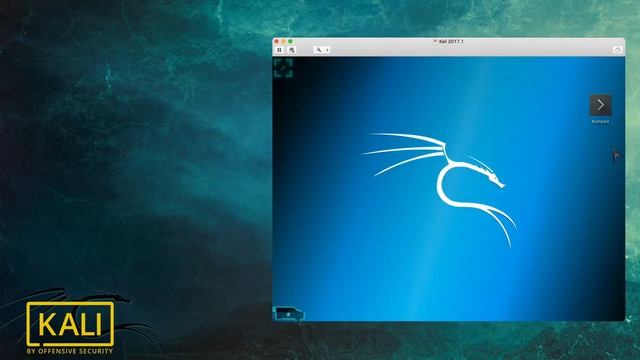The height and width of the screenshot is (360, 640).
Task: Click the corner-brackets icon atop Kali desktop
Action: click(x=283, y=68)
